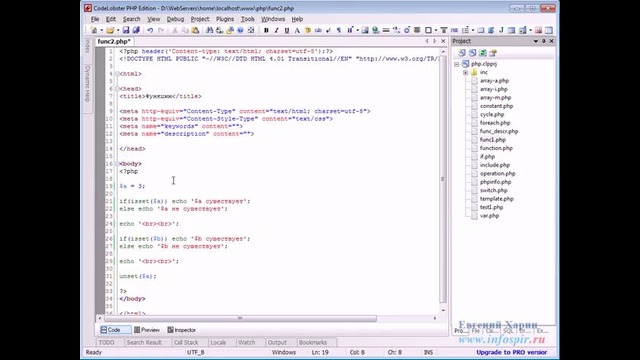Undo the last edit
640x360 pixels.
150,30
